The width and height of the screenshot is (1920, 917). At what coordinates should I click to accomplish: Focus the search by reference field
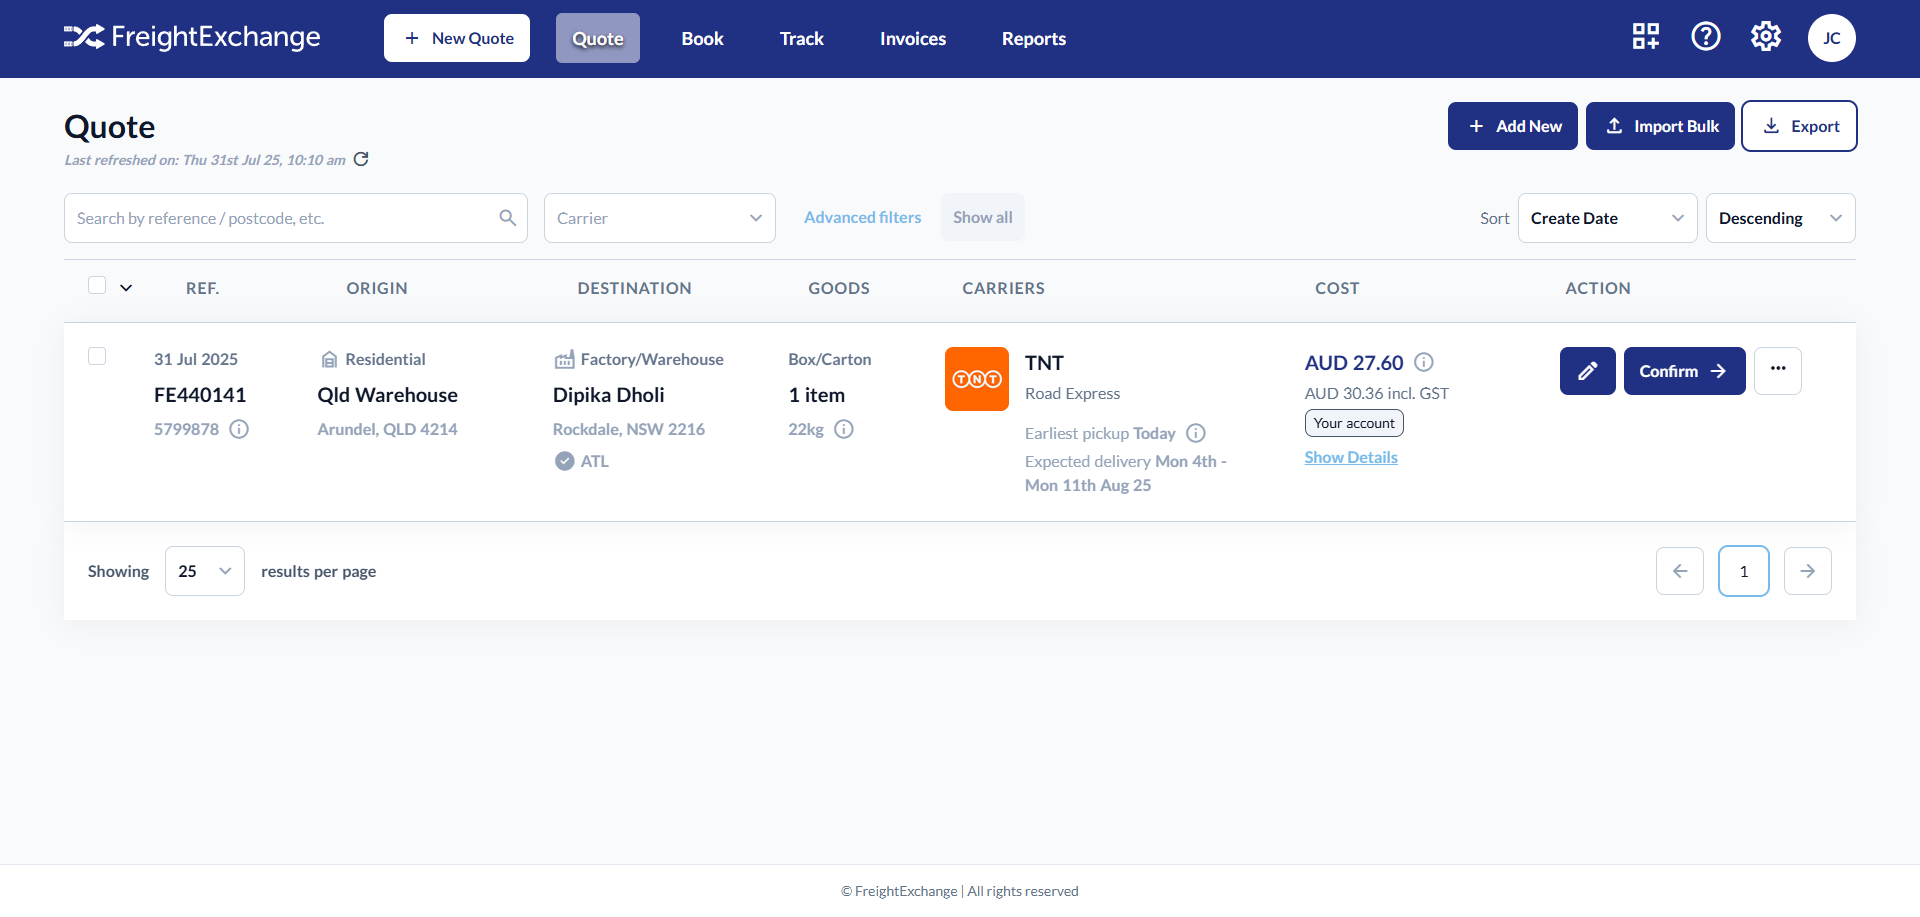pos(296,218)
